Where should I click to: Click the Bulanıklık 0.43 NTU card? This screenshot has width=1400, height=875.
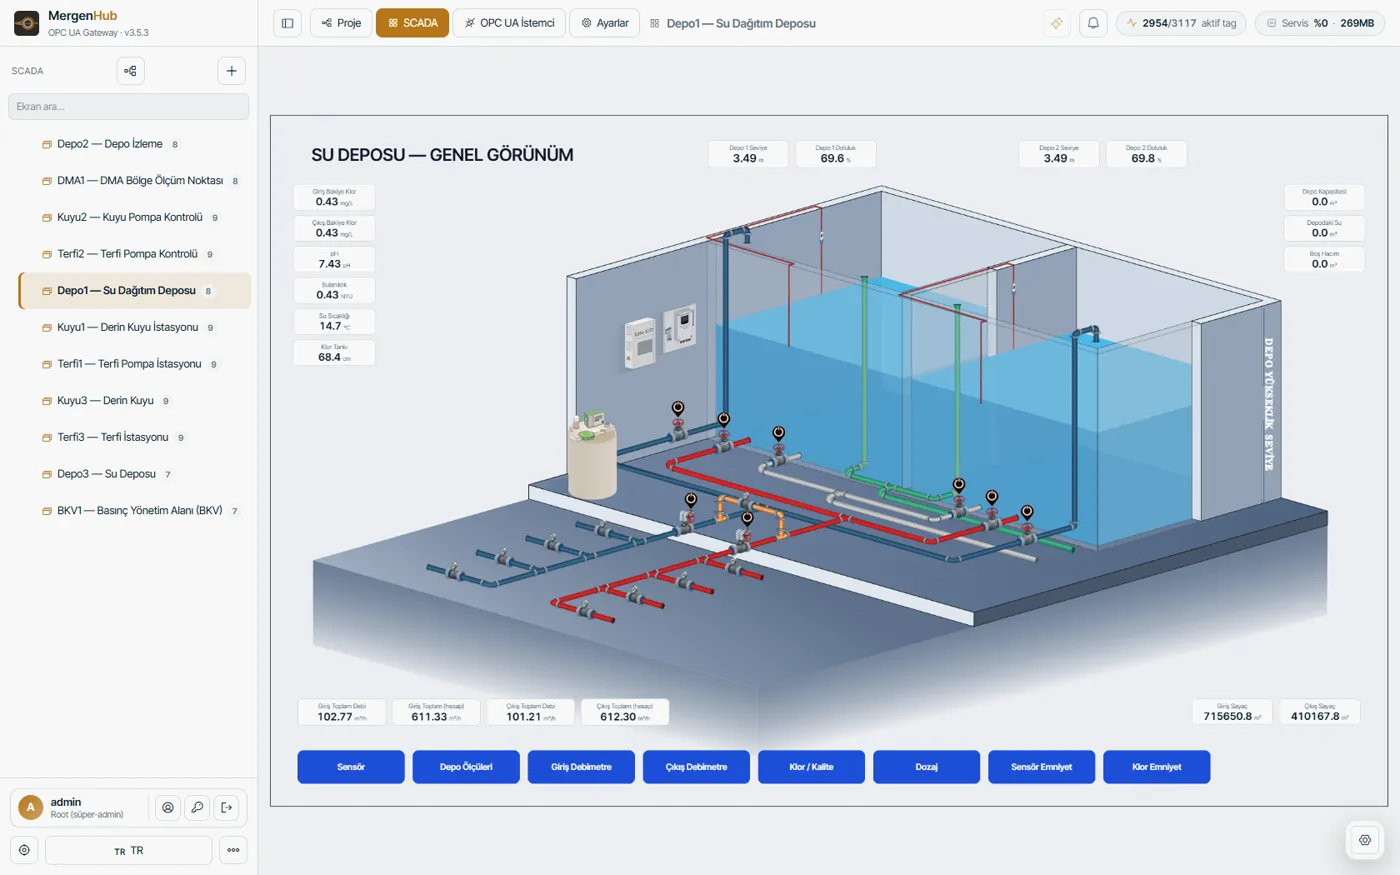click(x=334, y=290)
